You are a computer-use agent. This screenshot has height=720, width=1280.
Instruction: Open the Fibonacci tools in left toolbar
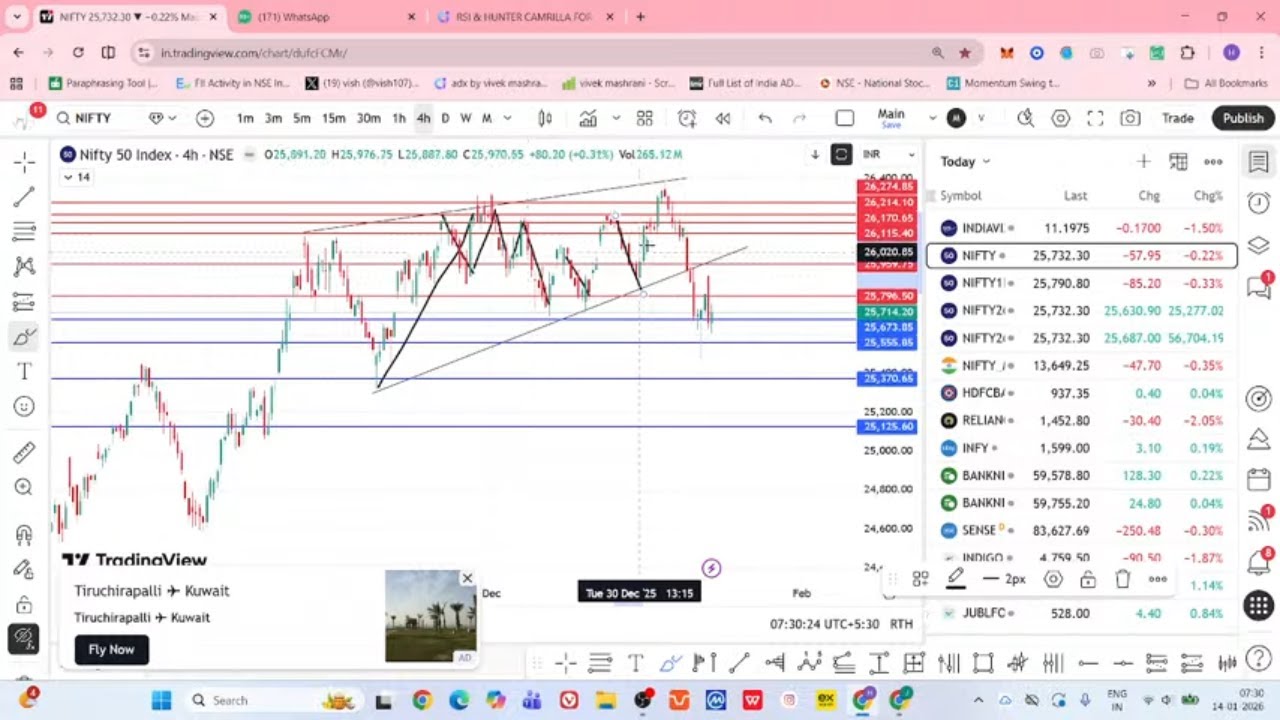[24, 231]
